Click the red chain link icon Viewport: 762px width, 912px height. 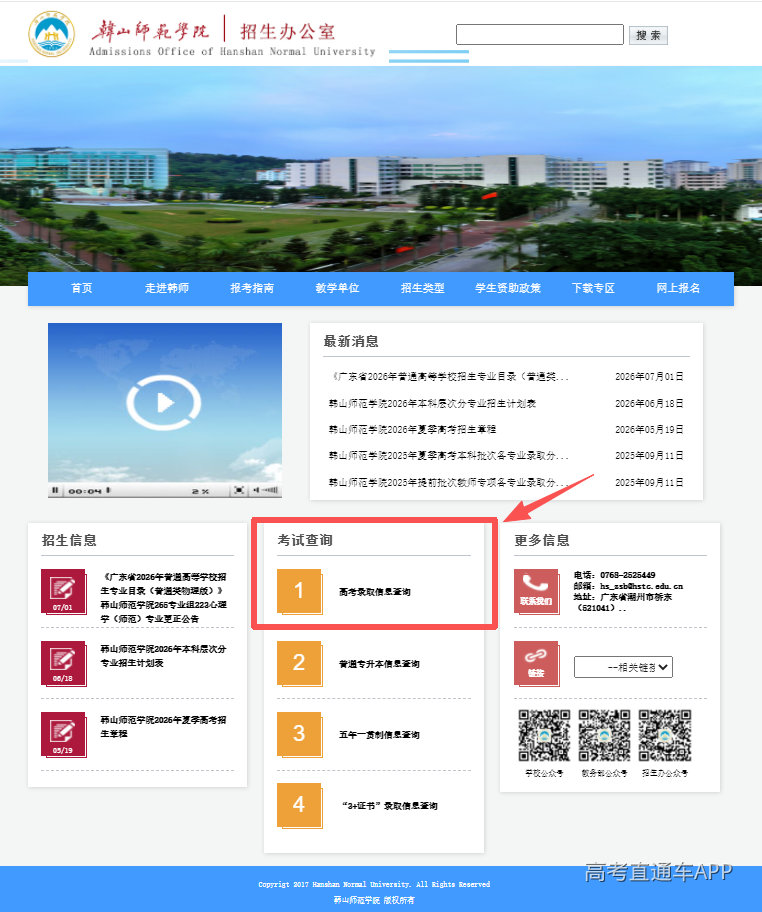536,663
